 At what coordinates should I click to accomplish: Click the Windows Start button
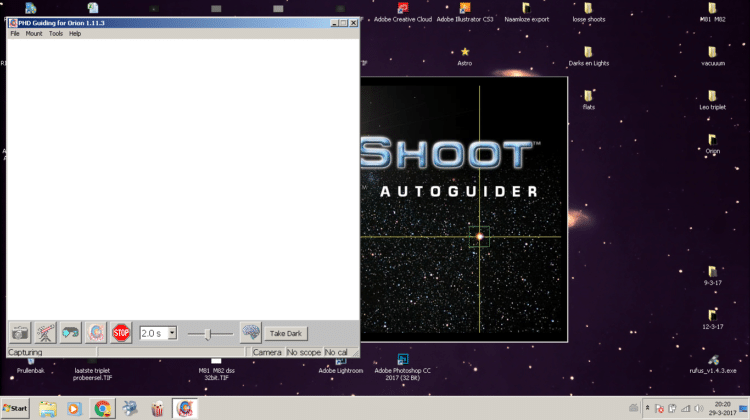[x=15, y=409]
